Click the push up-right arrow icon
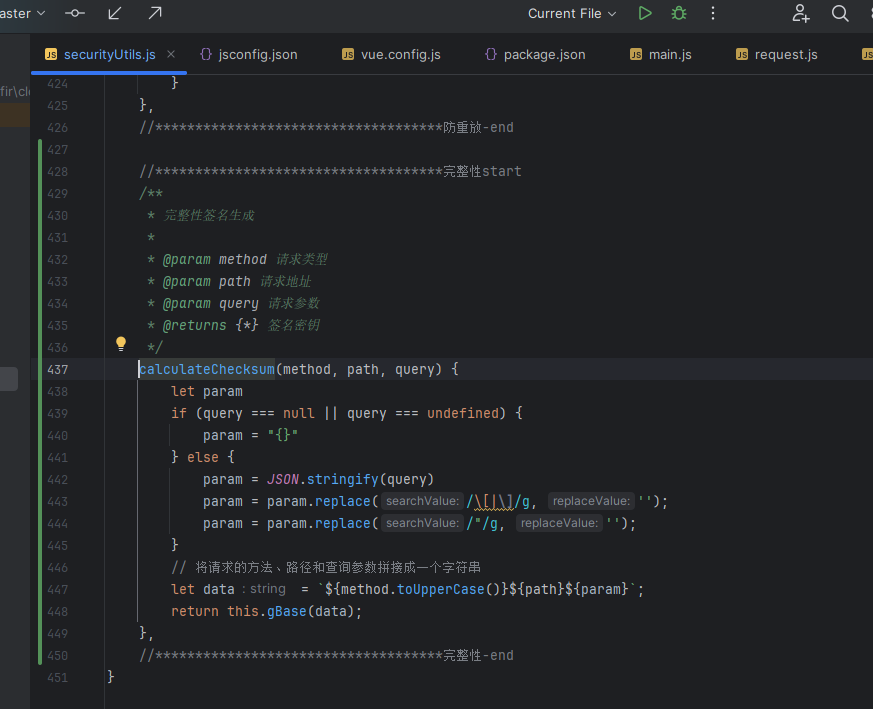This screenshot has height=709, width=873. coord(155,13)
